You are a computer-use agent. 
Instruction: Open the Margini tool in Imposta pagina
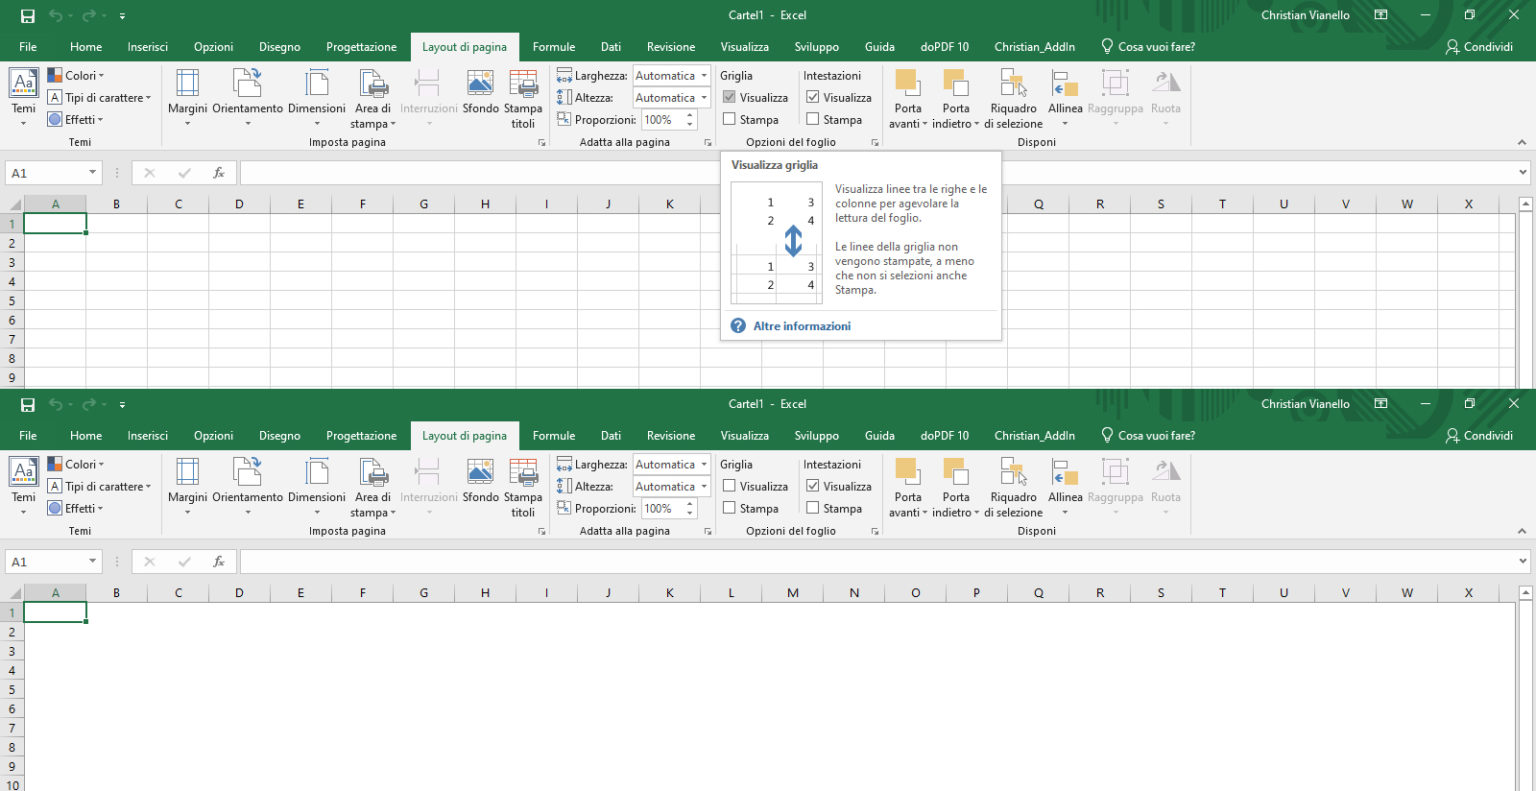(x=186, y=97)
